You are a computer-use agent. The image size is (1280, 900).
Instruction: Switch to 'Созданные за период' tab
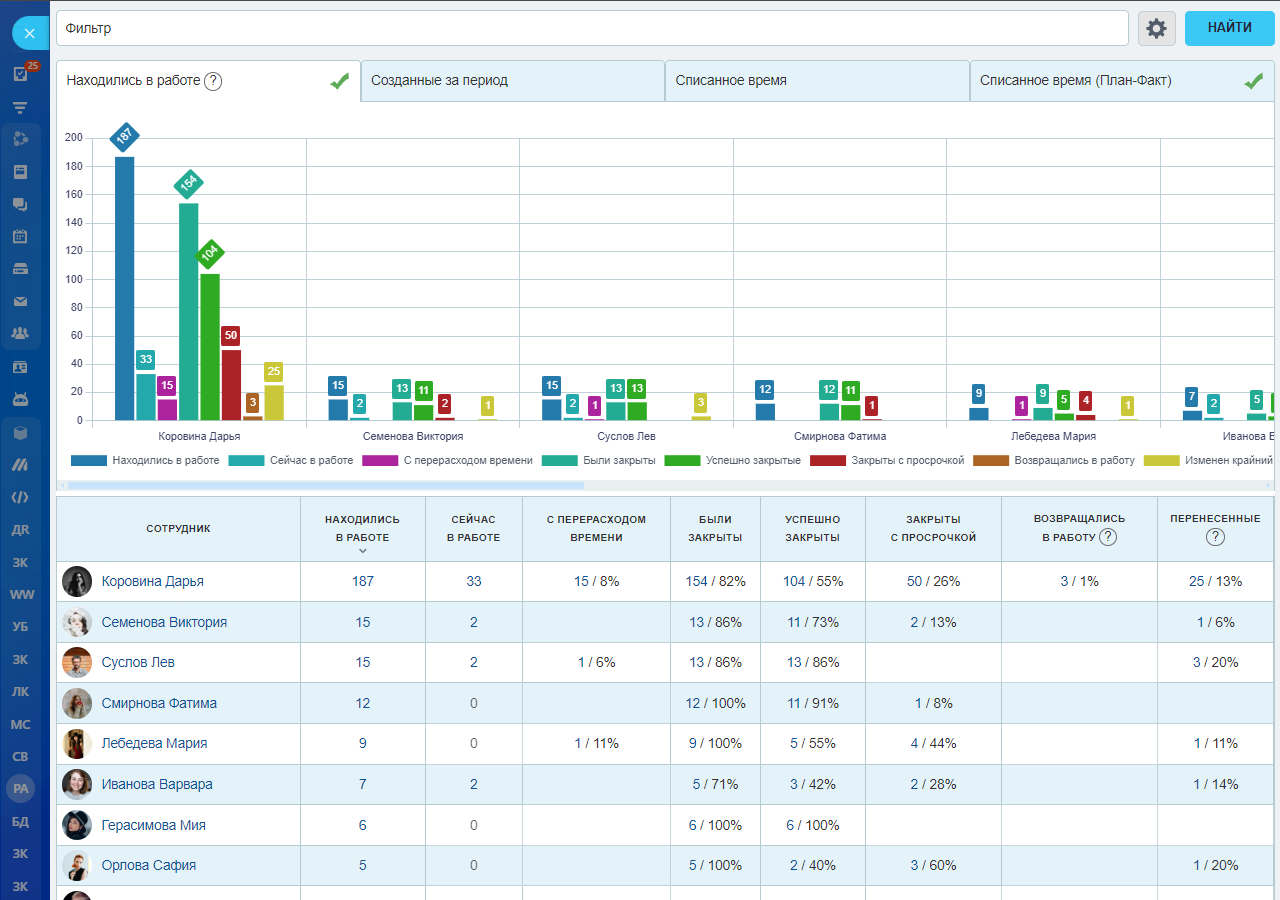(x=512, y=81)
